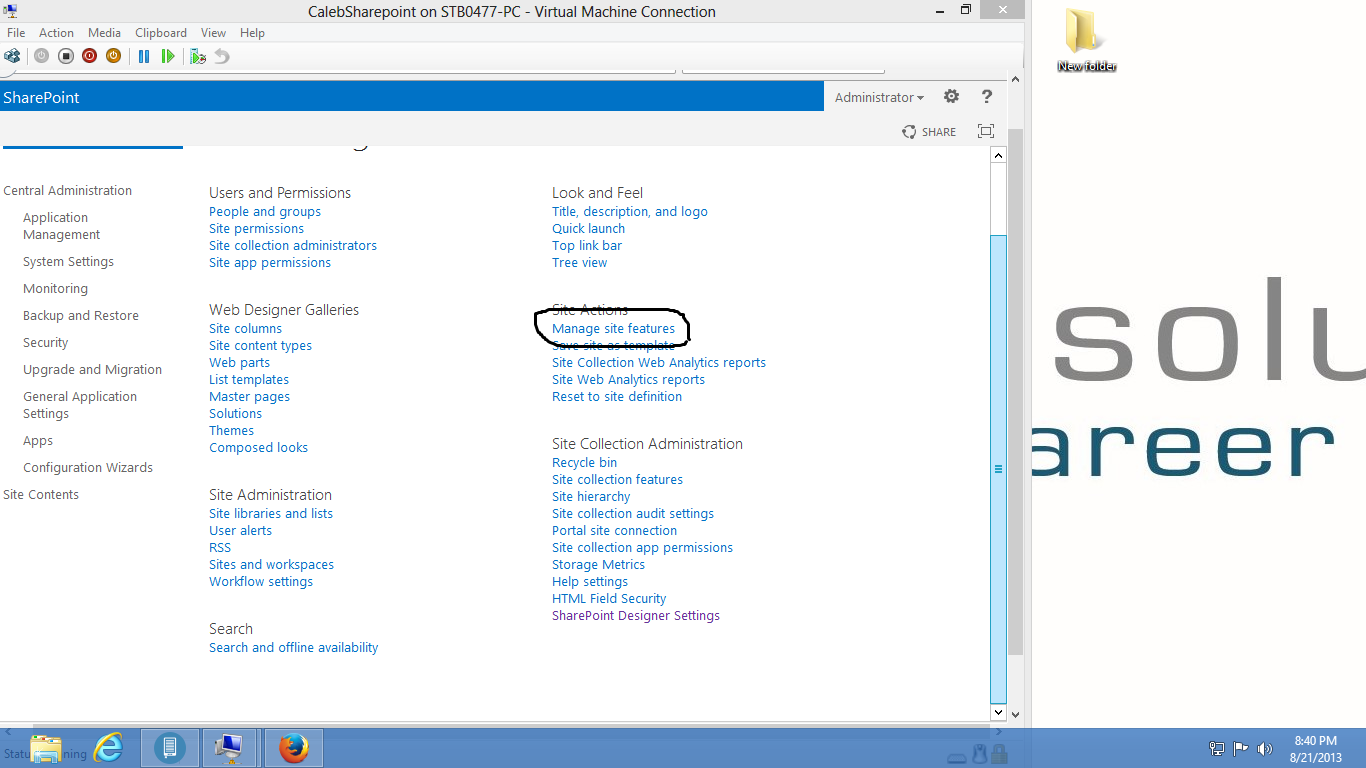Open Configuration Wizards in sidebar

click(x=88, y=468)
